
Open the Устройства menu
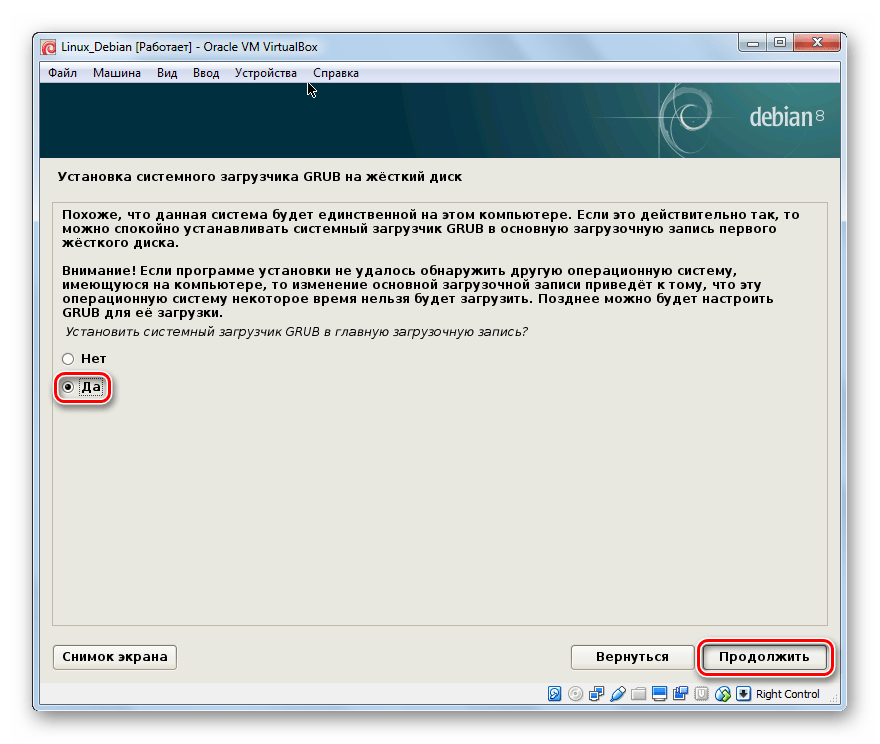pos(265,73)
